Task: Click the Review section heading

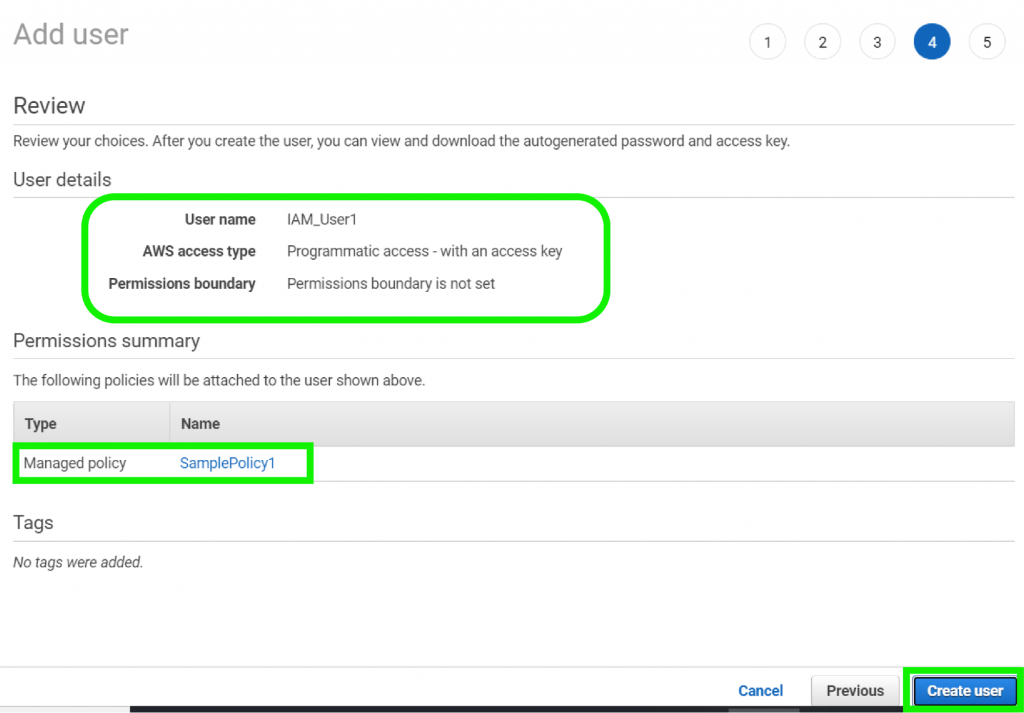Action: 49,106
